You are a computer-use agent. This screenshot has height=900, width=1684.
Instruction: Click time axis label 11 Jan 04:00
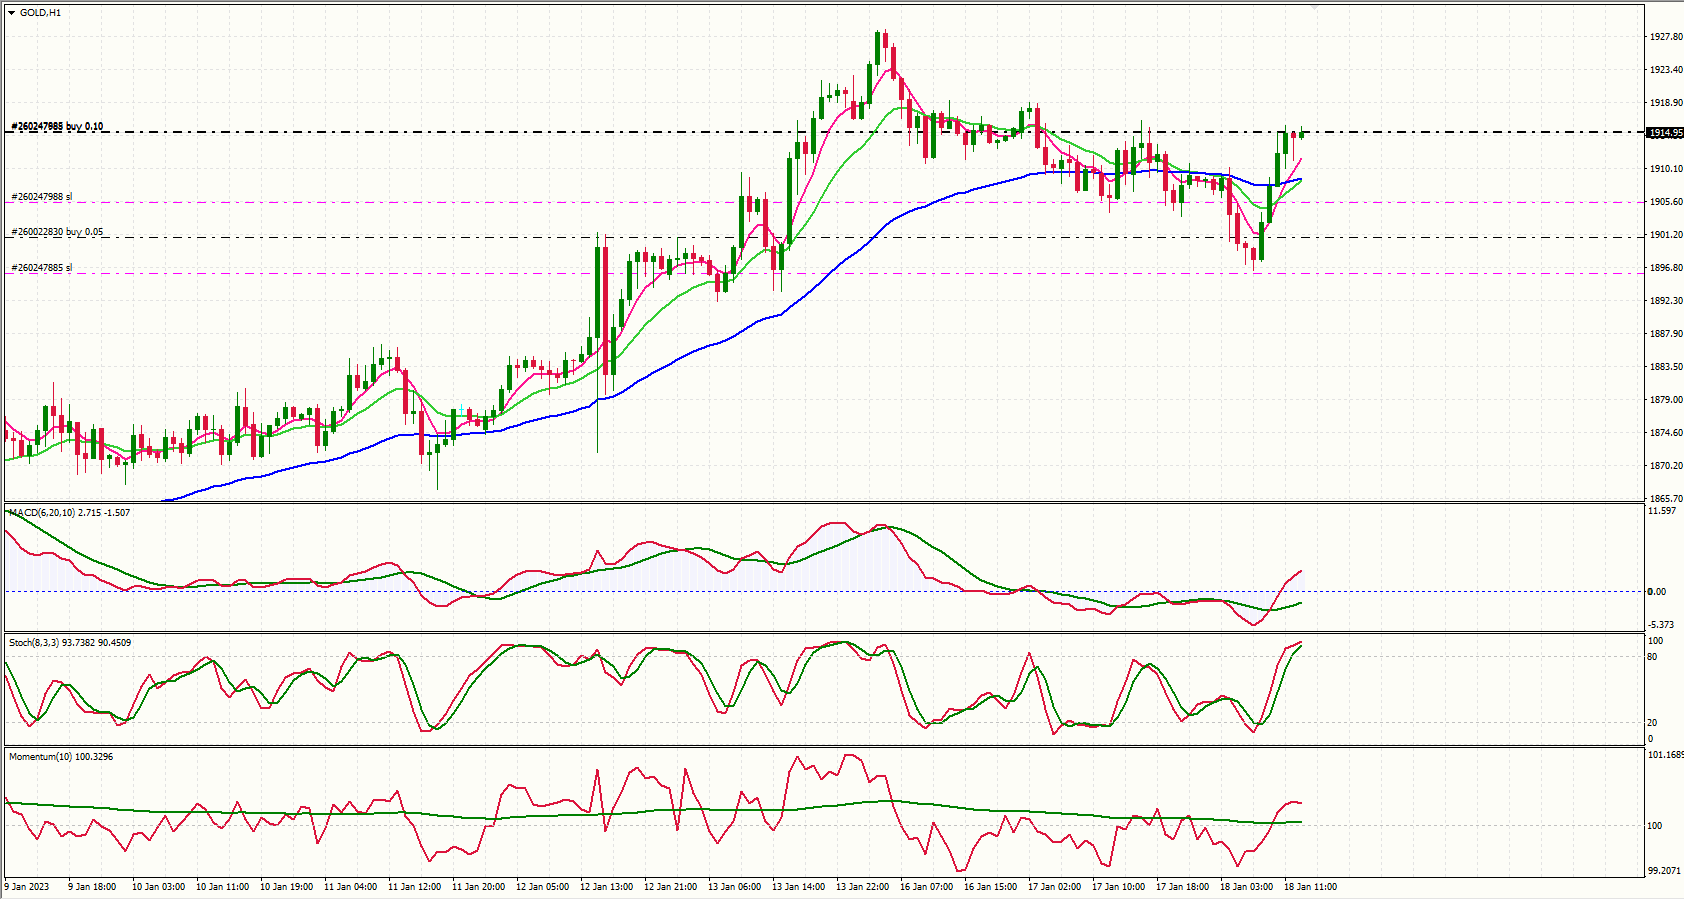[350, 887]
